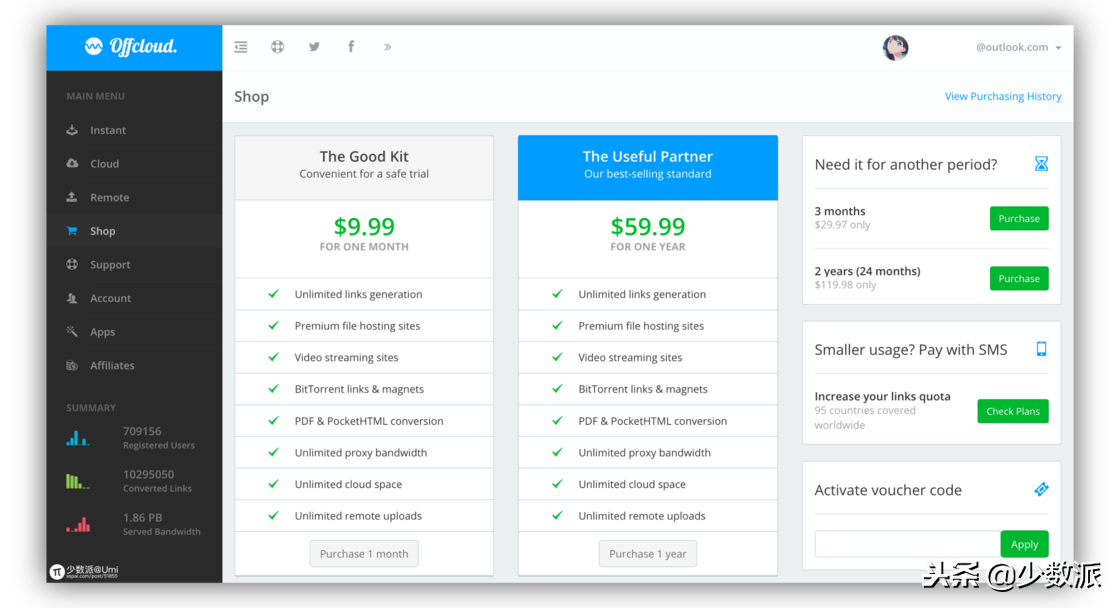
Task: Click the Check Plans button
Action: pos(1012,411)
